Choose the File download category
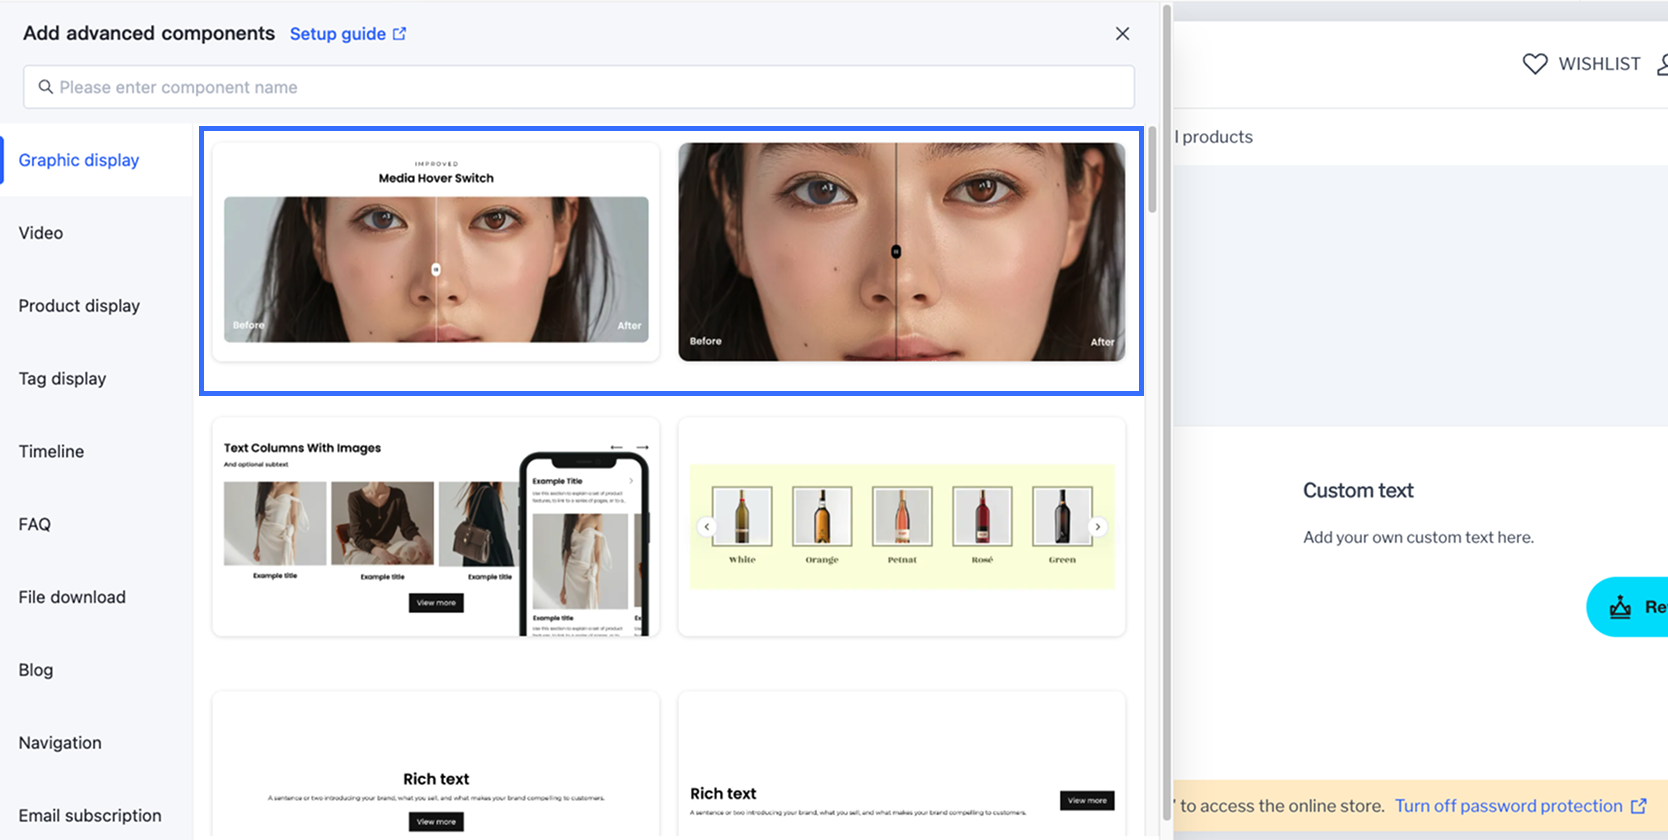1668x840 pixels. (x=72, y=598)
